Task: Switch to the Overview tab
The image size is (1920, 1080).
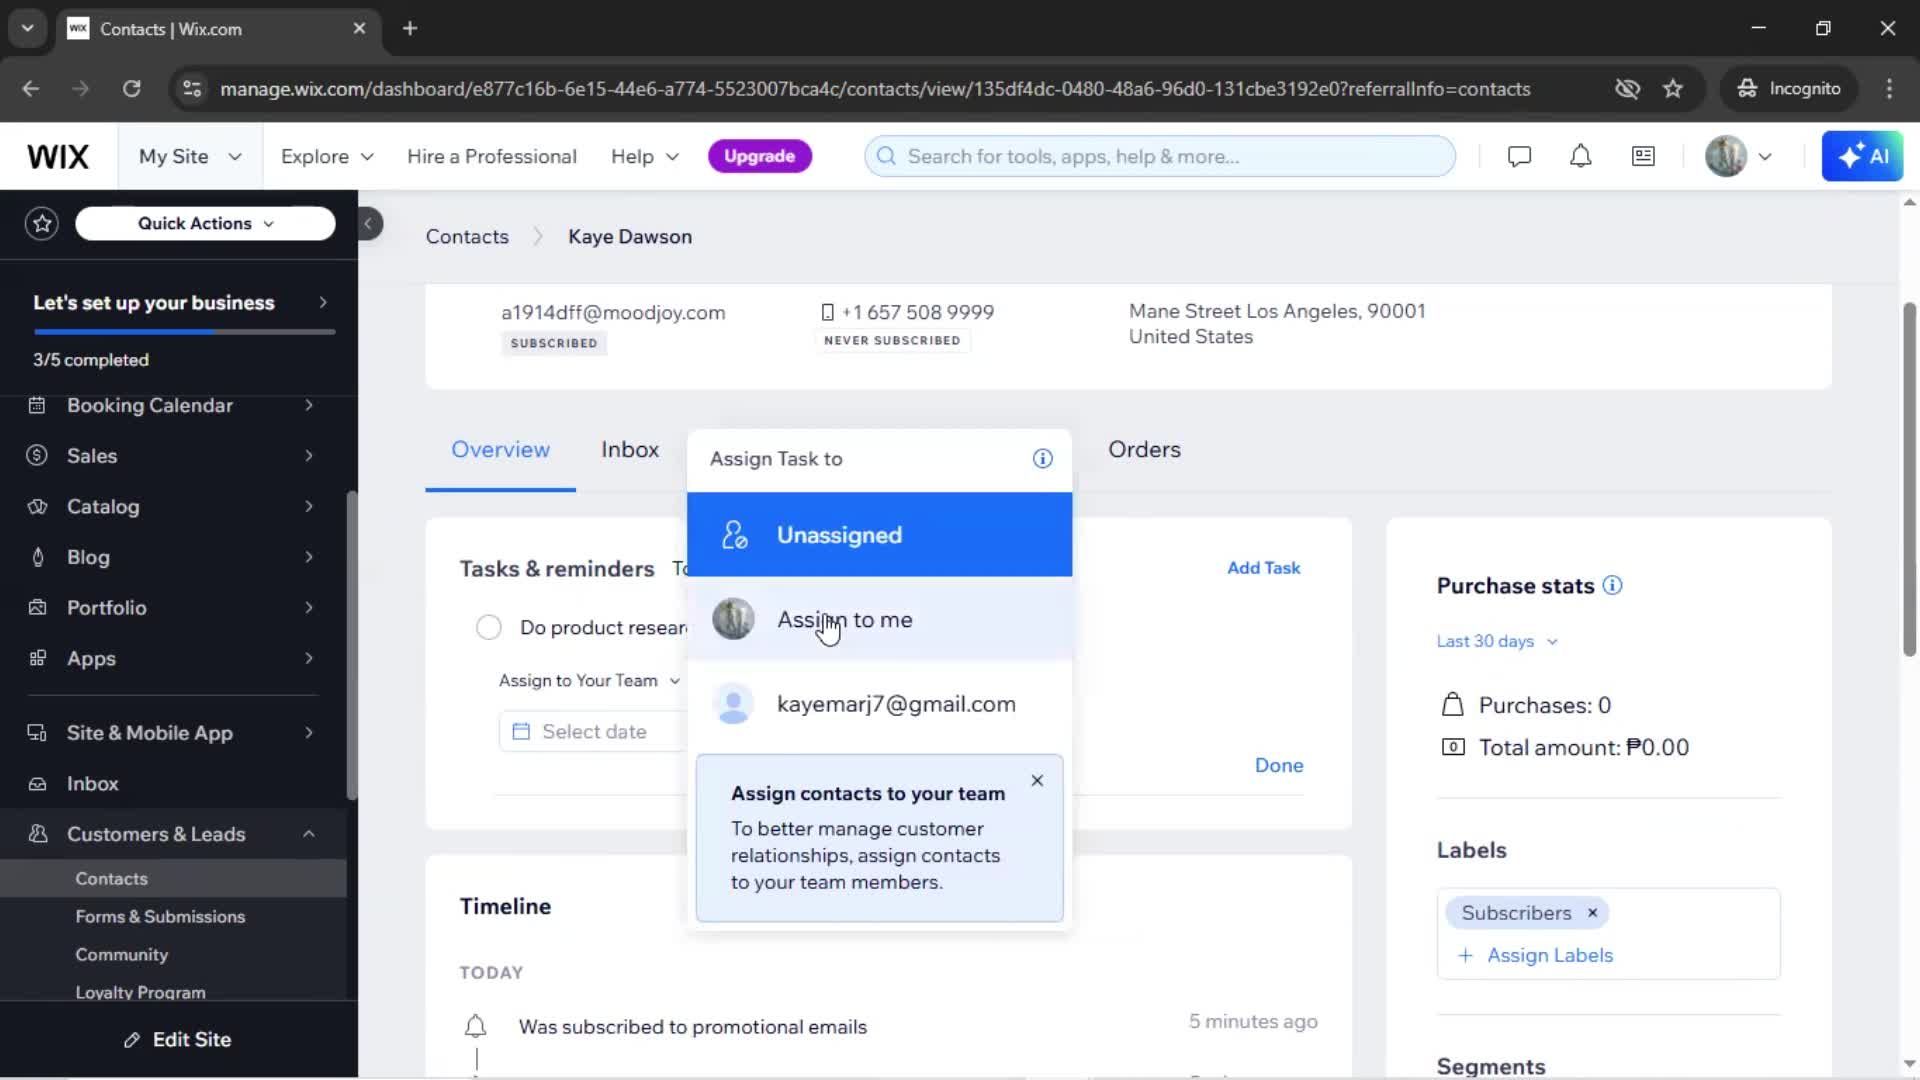Action: tap(500, 450)
